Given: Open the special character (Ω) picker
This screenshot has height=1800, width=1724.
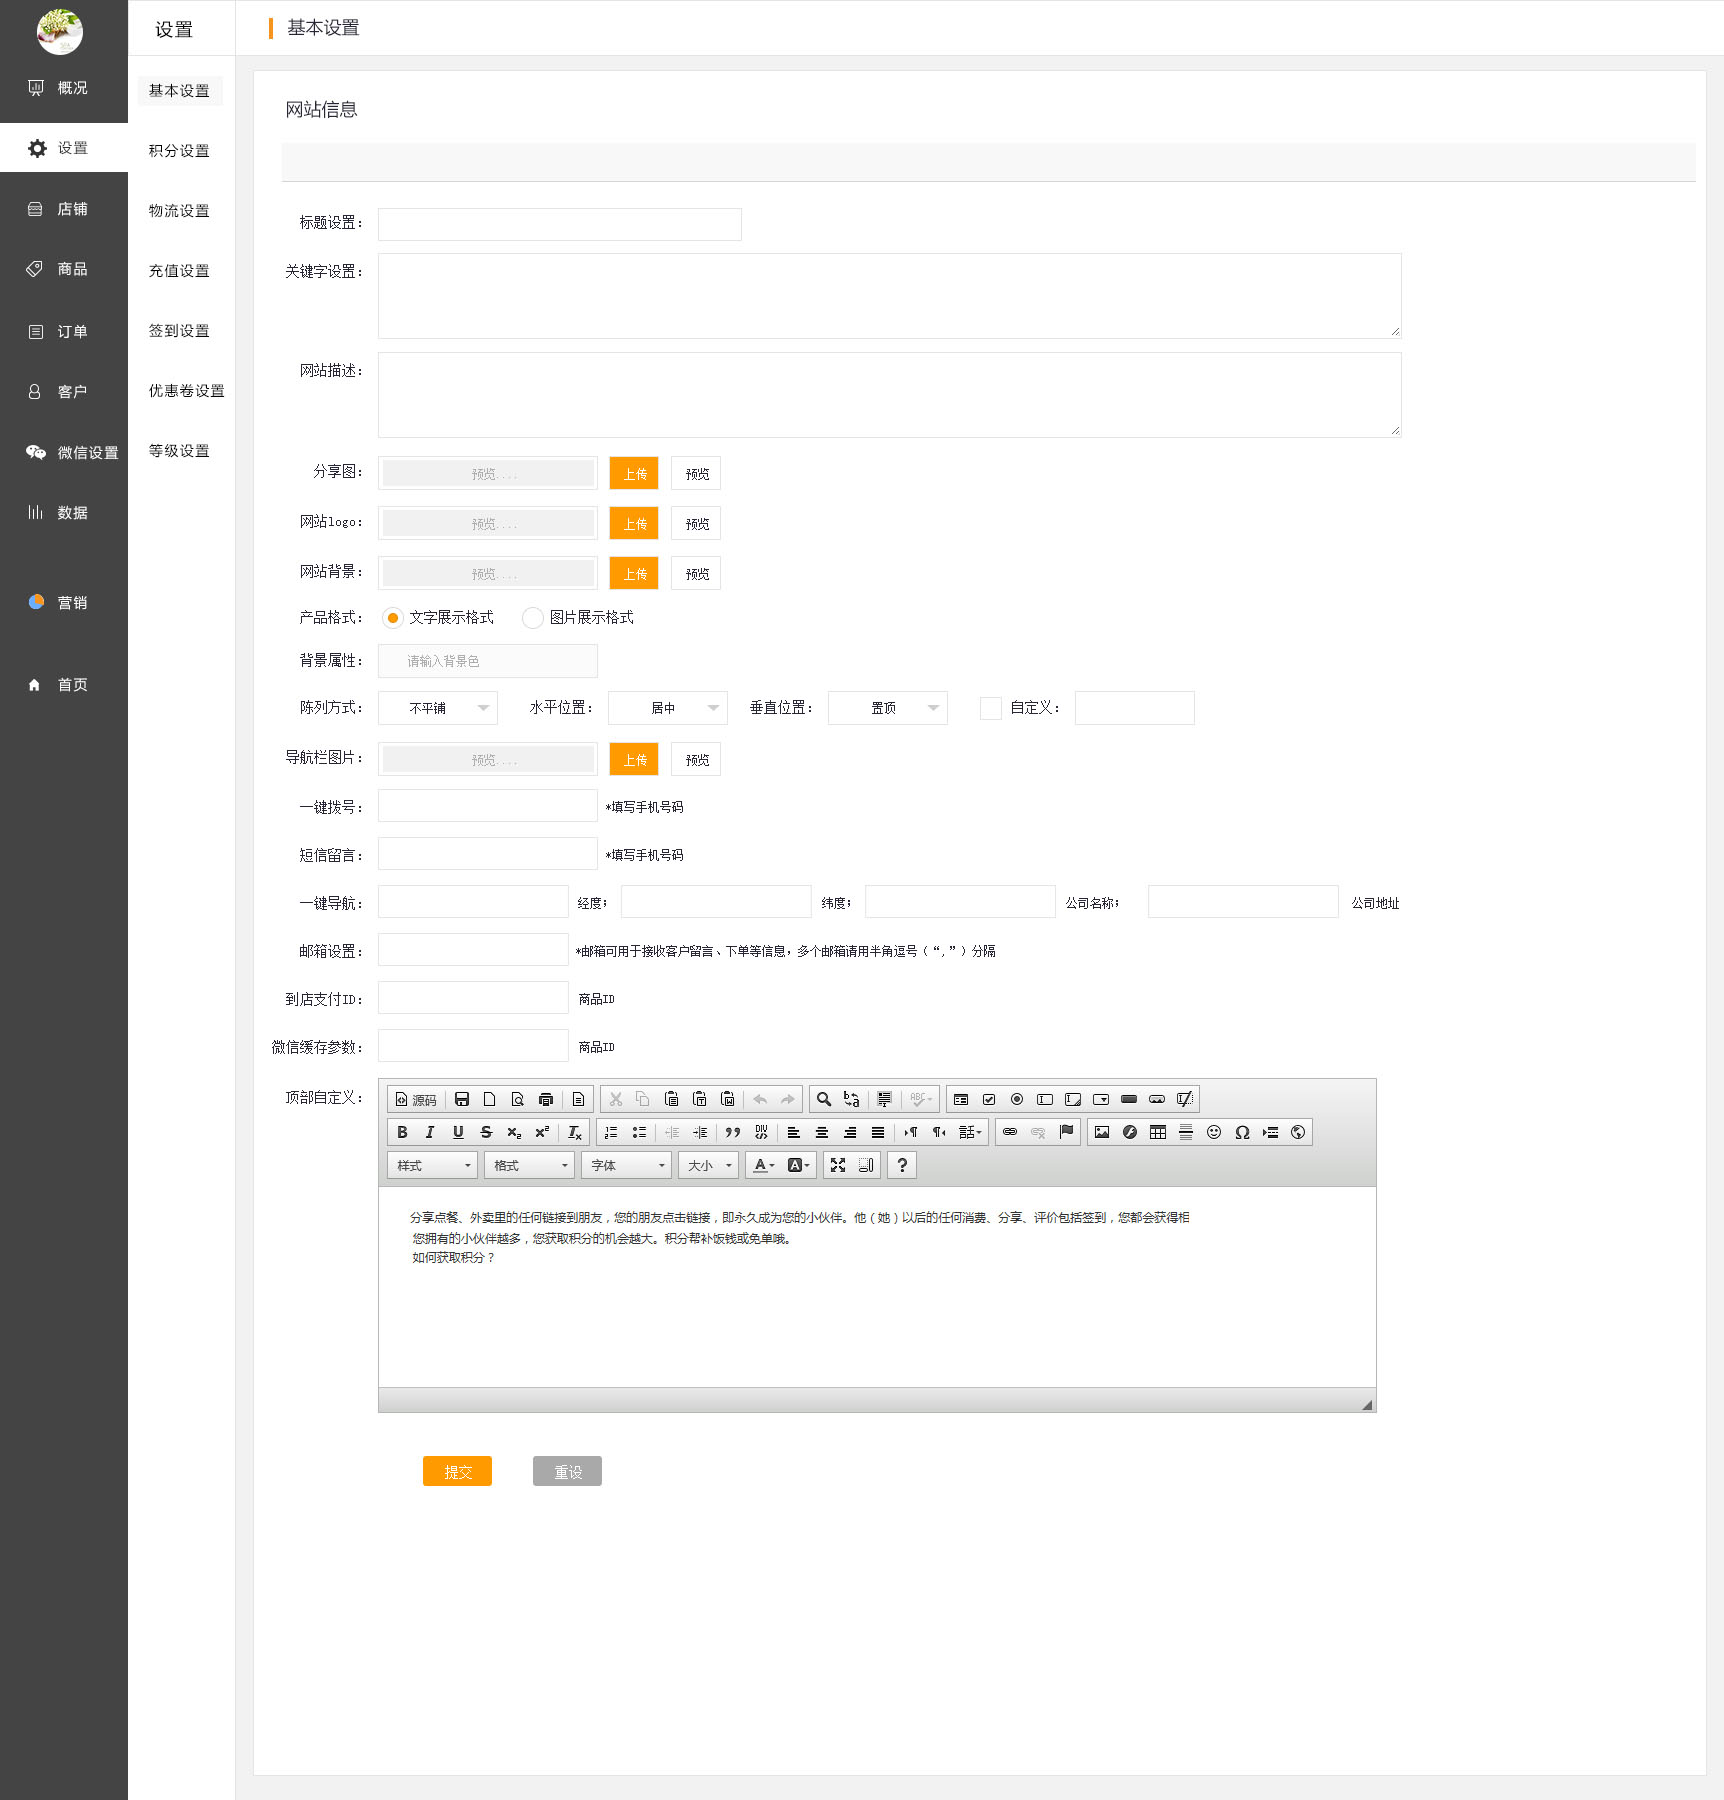Looking at the screenshot, I should 1242,1132.
